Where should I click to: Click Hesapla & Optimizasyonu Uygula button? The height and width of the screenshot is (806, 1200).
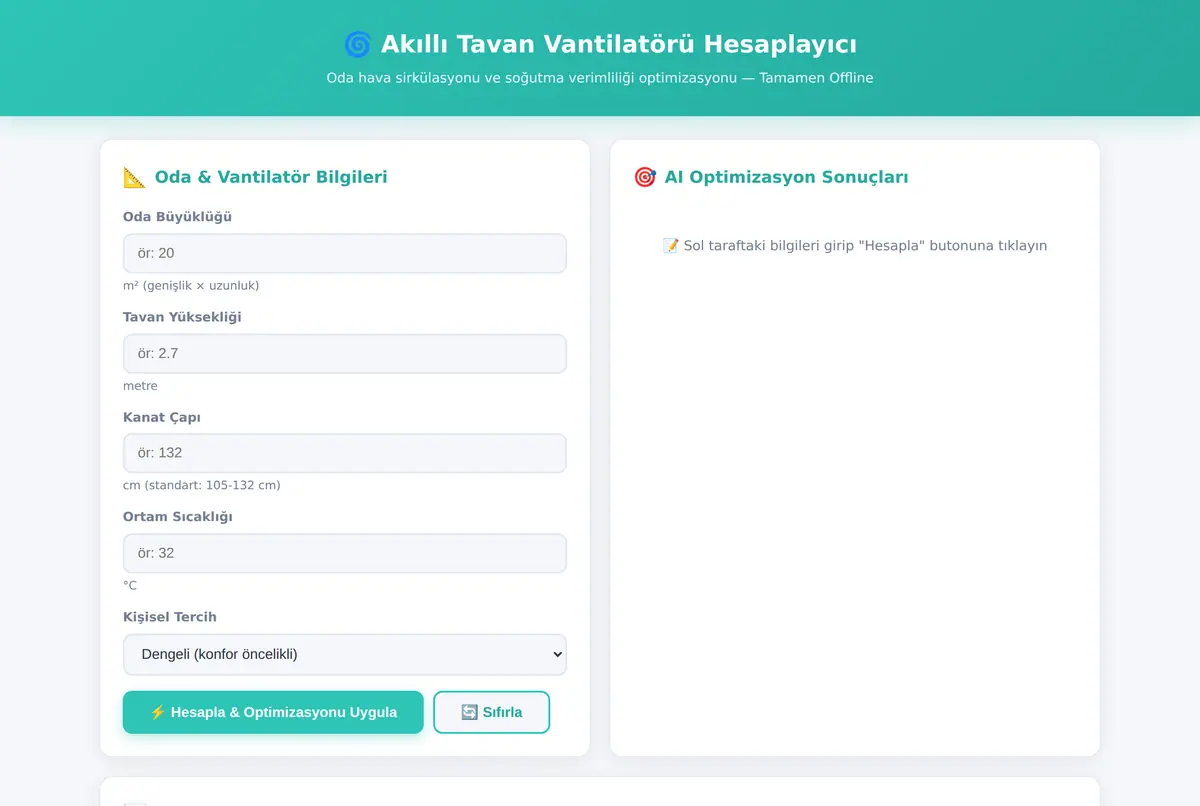click(x=273, y=712)
